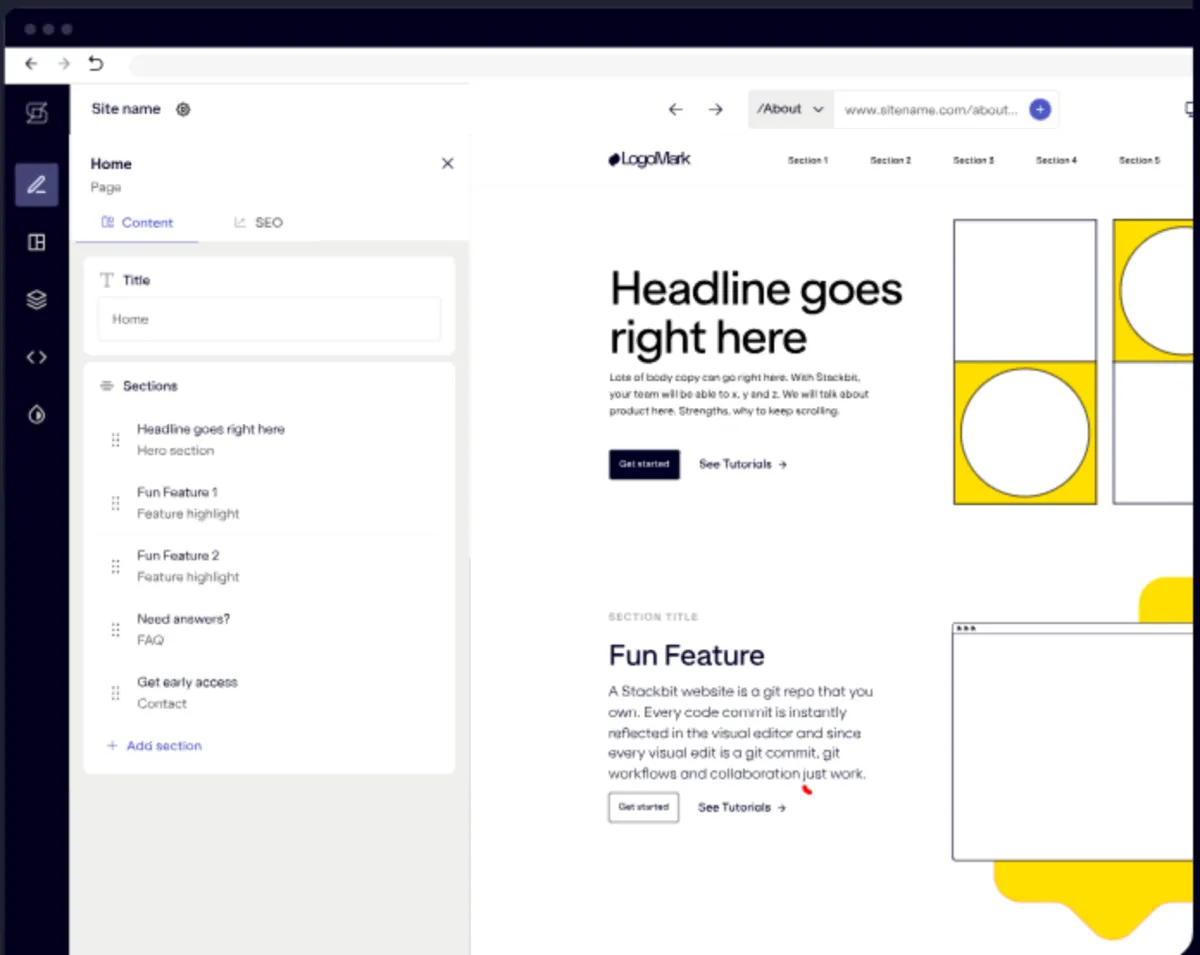Open Section 3 in preview nav
This screenshot has height=955, width=1200.
pyautogui.click(x=973, y=160)
